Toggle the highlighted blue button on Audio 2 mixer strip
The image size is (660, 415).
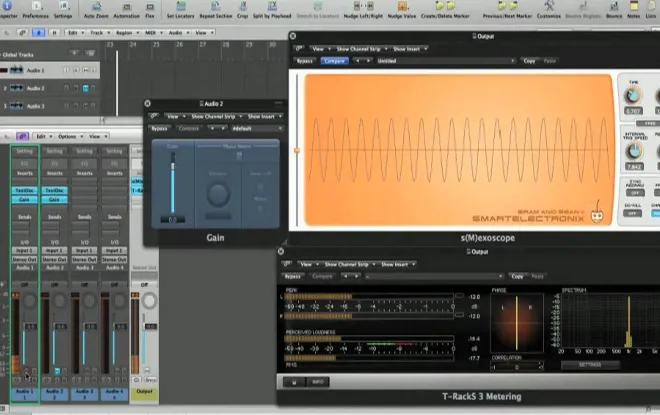[x=57, y=371]
